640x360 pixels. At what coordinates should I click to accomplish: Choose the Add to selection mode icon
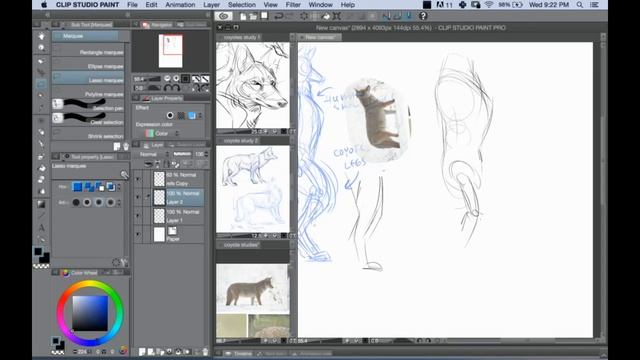(x=89, y=187)
